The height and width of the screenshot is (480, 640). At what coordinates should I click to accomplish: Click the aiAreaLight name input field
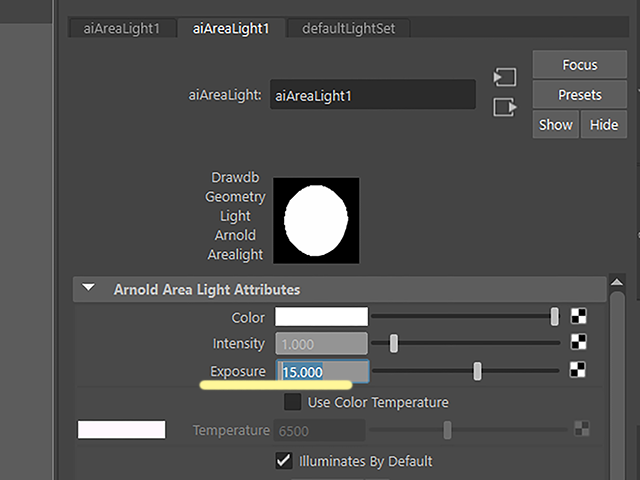373,95
